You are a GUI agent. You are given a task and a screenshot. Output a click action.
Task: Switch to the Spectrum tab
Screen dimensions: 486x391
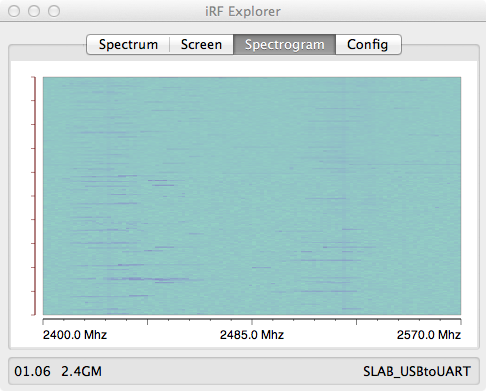click(x=128, y=44)
